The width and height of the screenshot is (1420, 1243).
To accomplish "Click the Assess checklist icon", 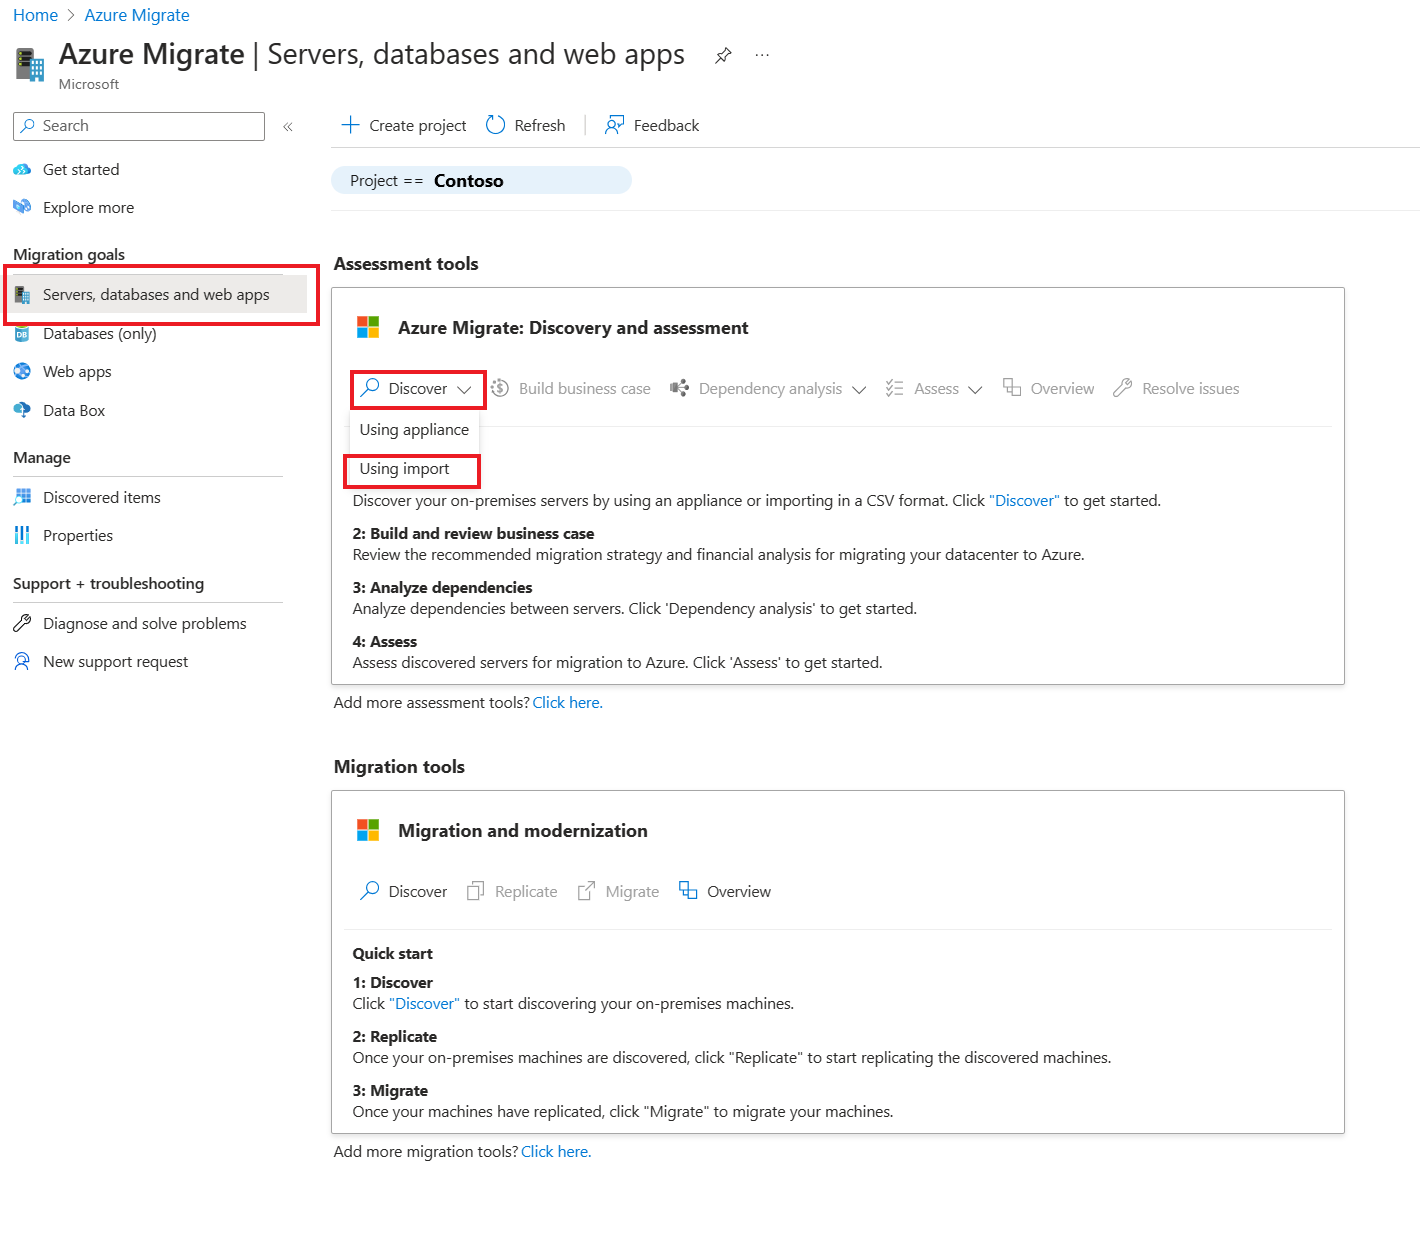I will point(894,388).
